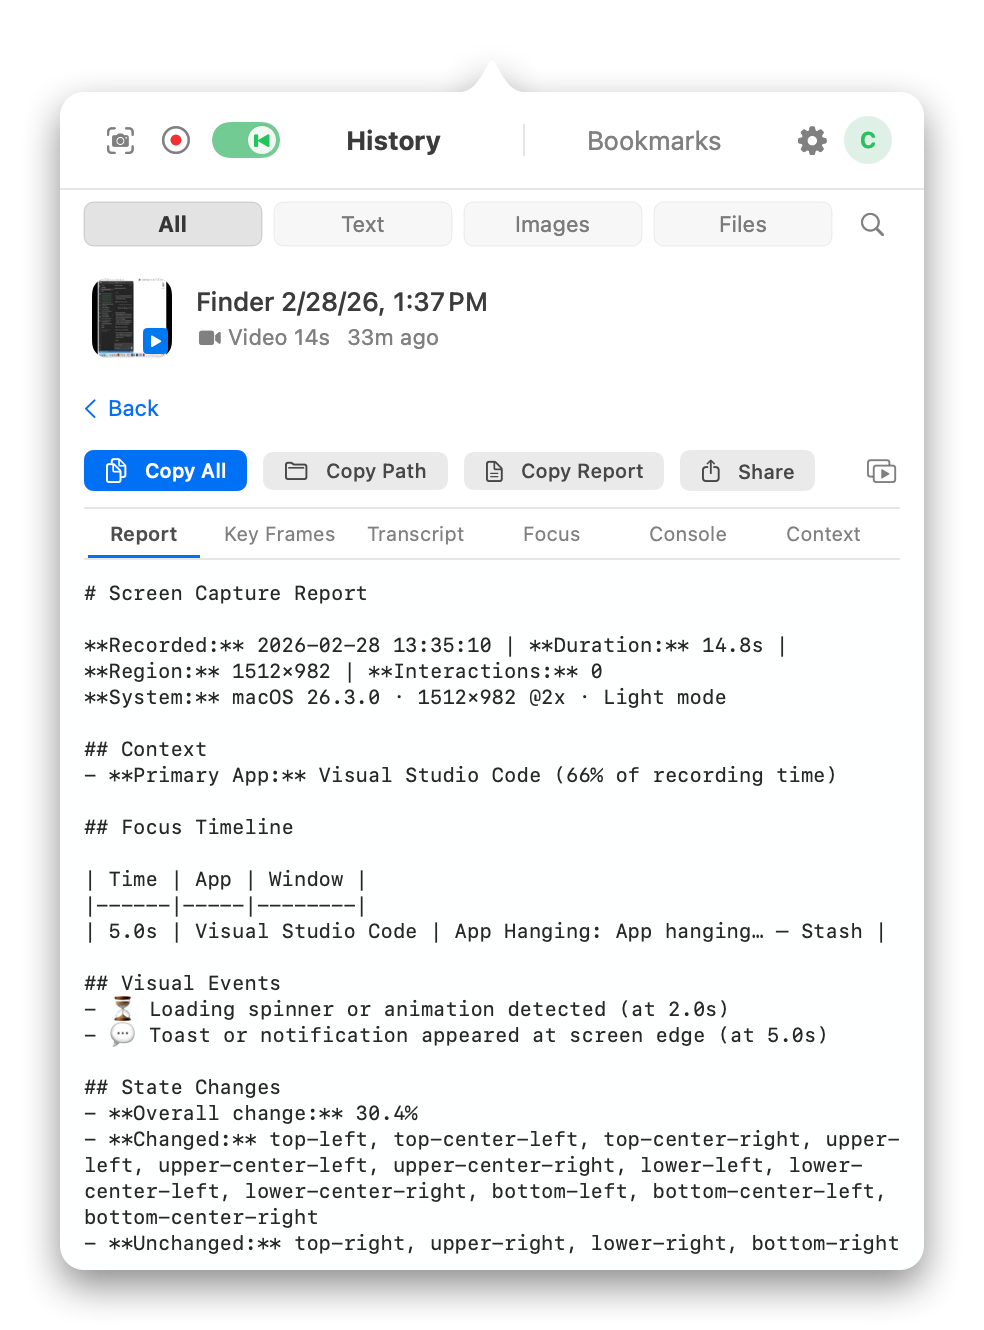The image size is (984, 1330).
Task: Open the C account avatar
Action: (x=867, y=140)
